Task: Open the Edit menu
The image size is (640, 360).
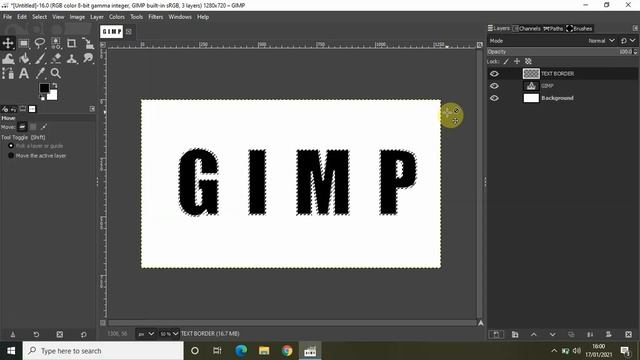Action: pyautogui.click(x=22, y=17)
